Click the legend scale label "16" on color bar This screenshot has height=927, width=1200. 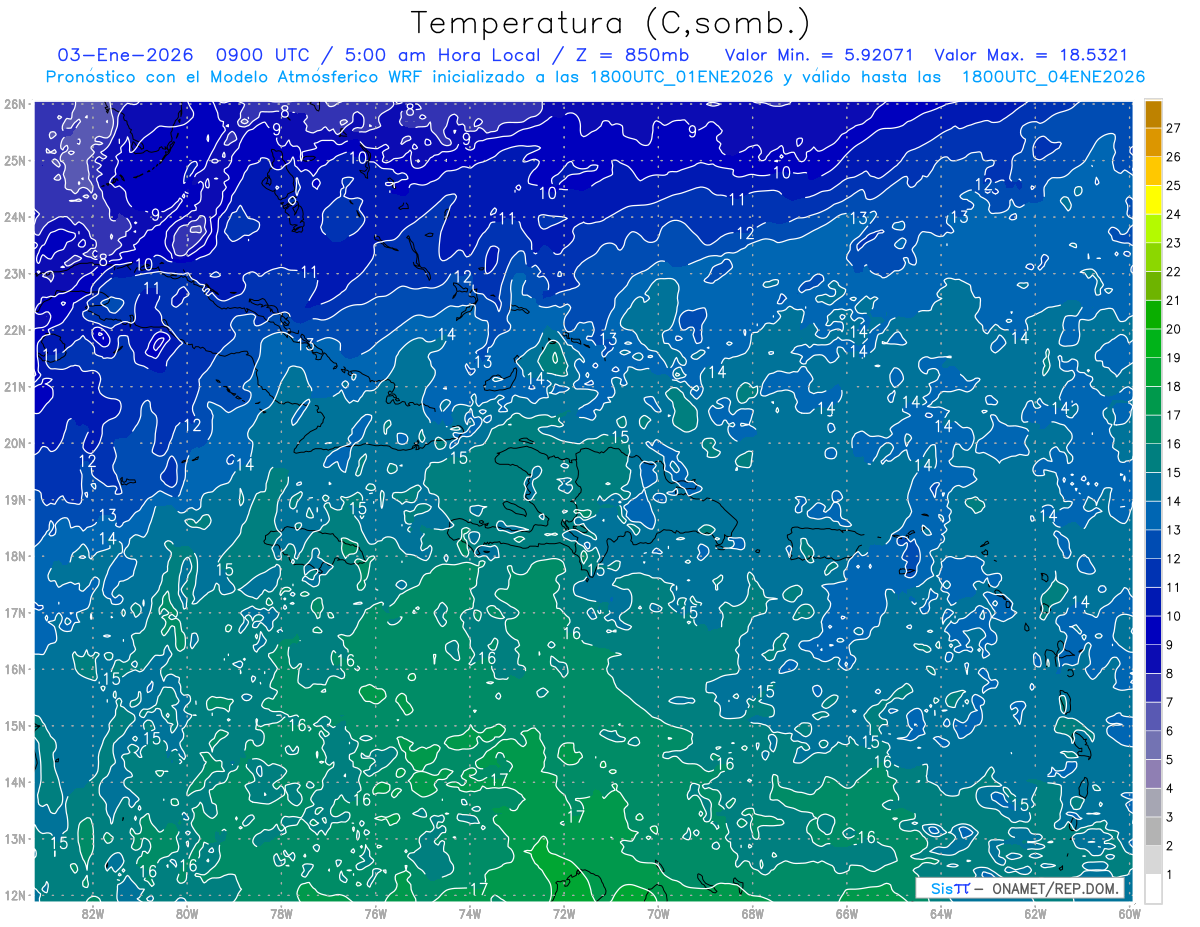tap(1174, 444)
